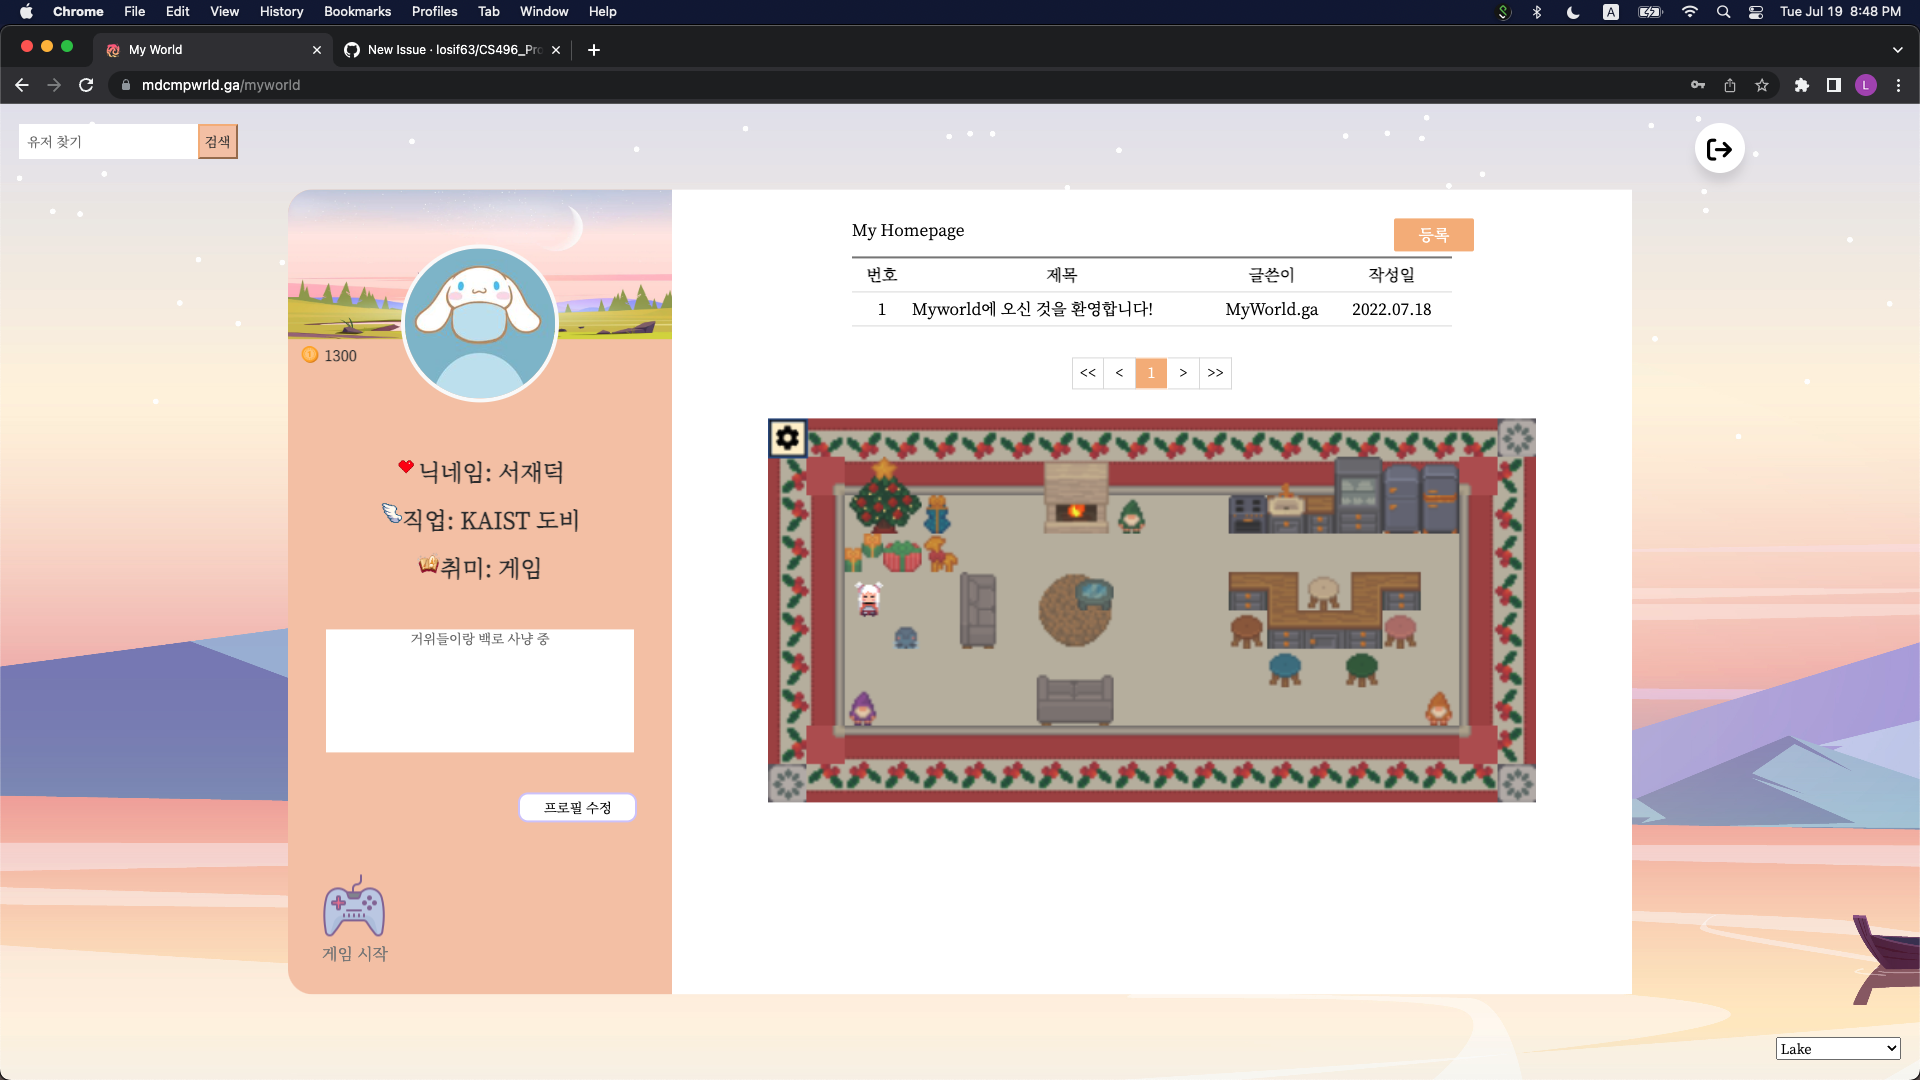The image size is (1920, 1080).
Task: Go to first page with <<
Action: coord(1088,373)
